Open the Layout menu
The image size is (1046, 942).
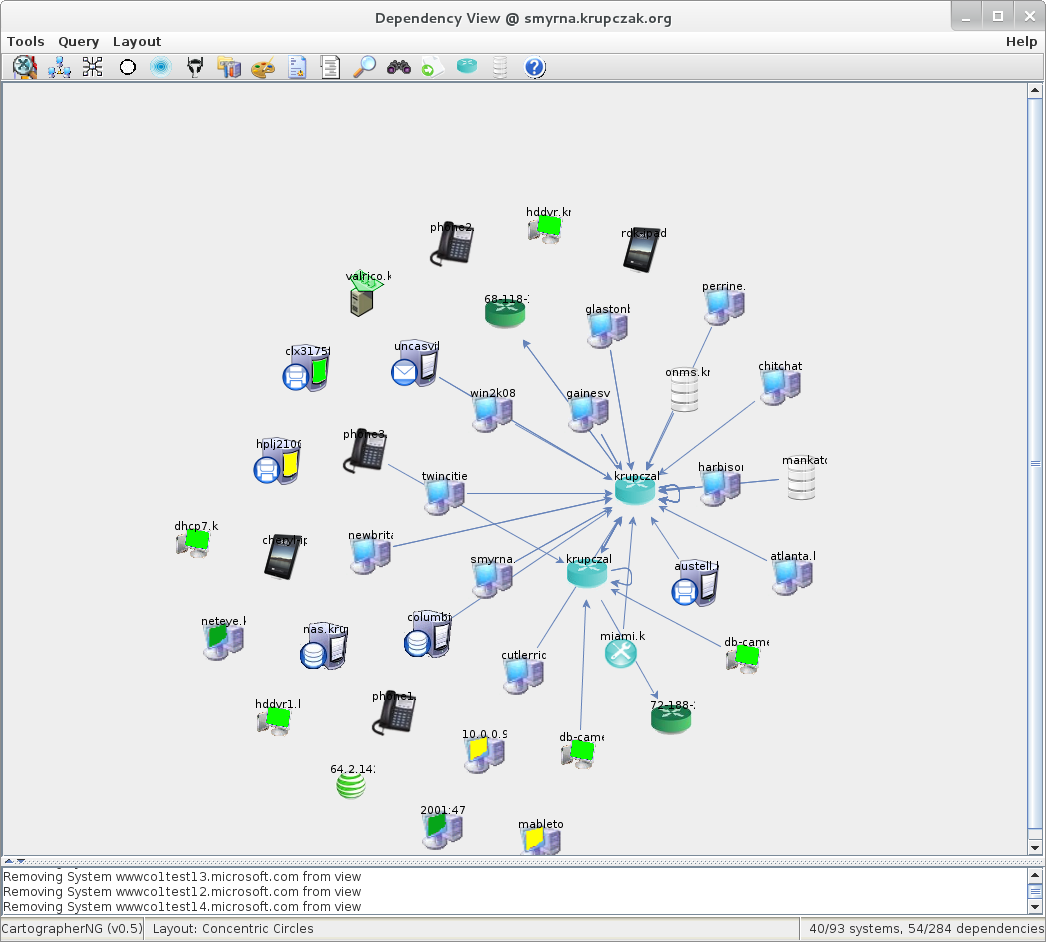(137, 41)
